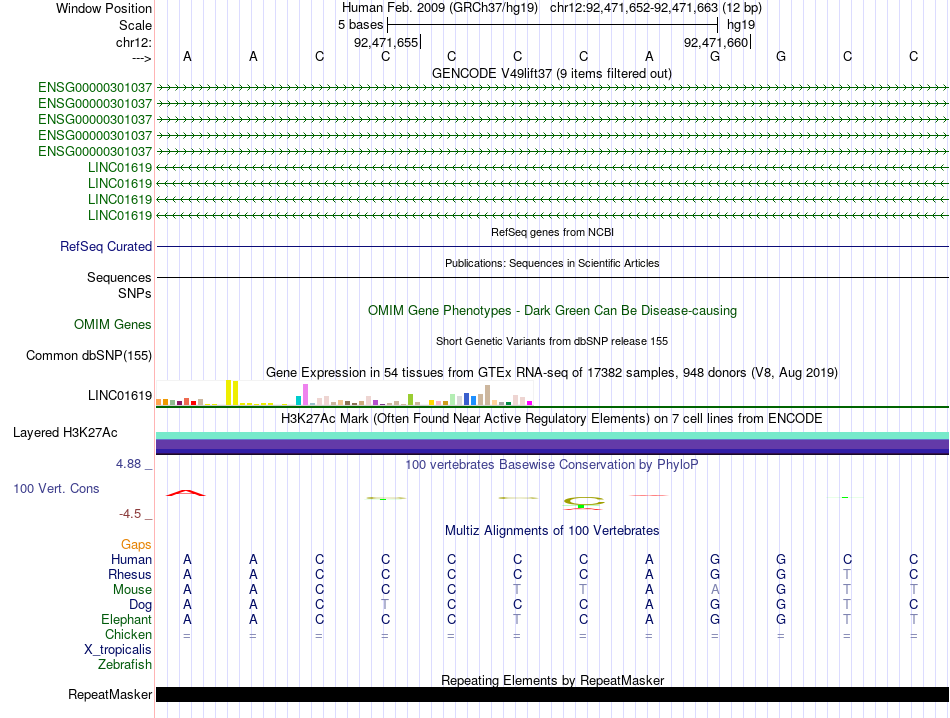This screenshot has height=718, width=950.
Task: Click the 5 bases scale bar label
Action: [x=360, y=25]
